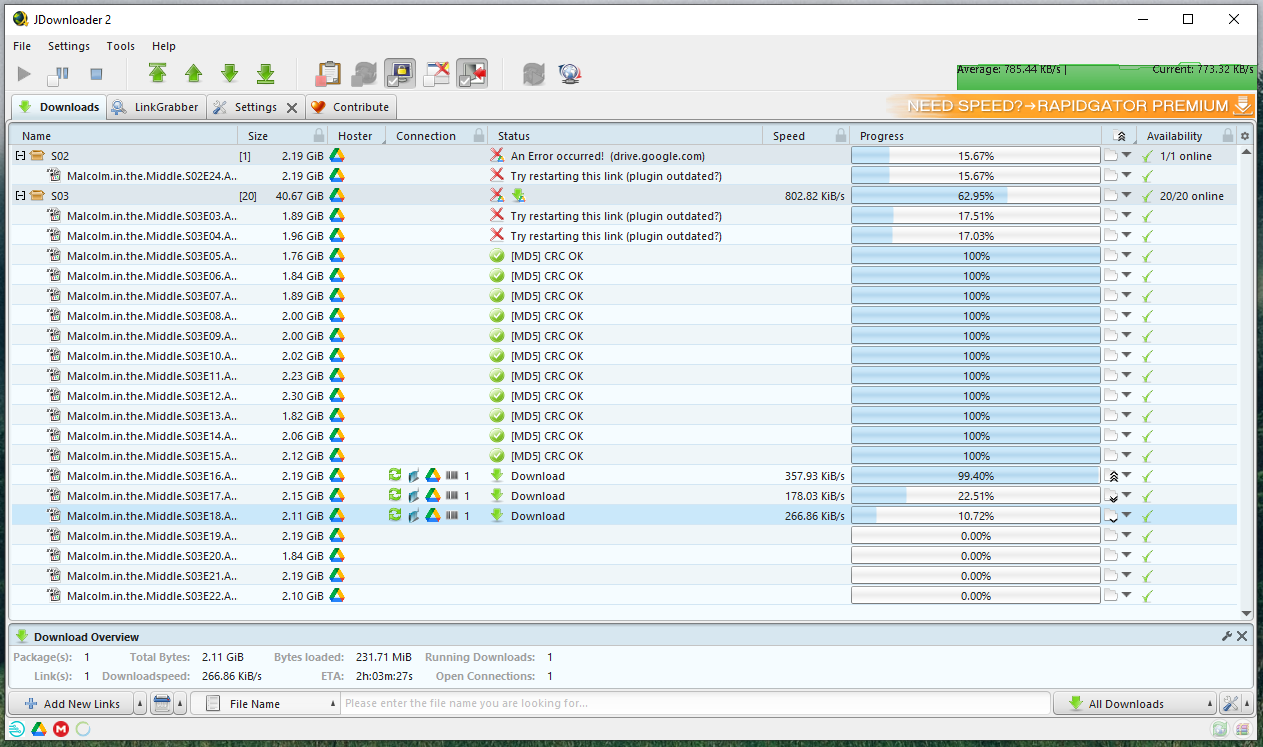Toggle the Clipboard Observer button
This screenshot has height=747, width=1263.
click(x=328, y=73)
